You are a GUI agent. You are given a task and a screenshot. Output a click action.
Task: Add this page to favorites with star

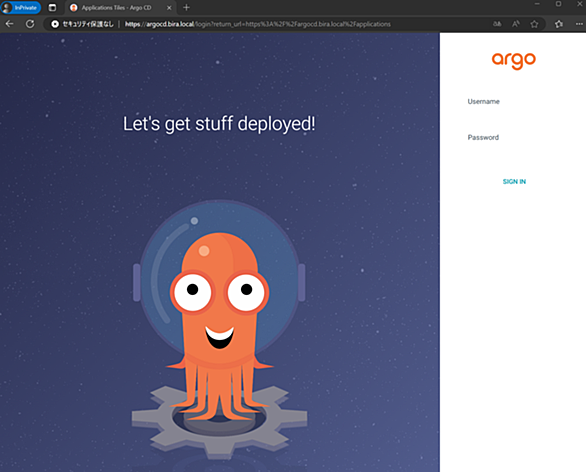(x=534, y=24)
